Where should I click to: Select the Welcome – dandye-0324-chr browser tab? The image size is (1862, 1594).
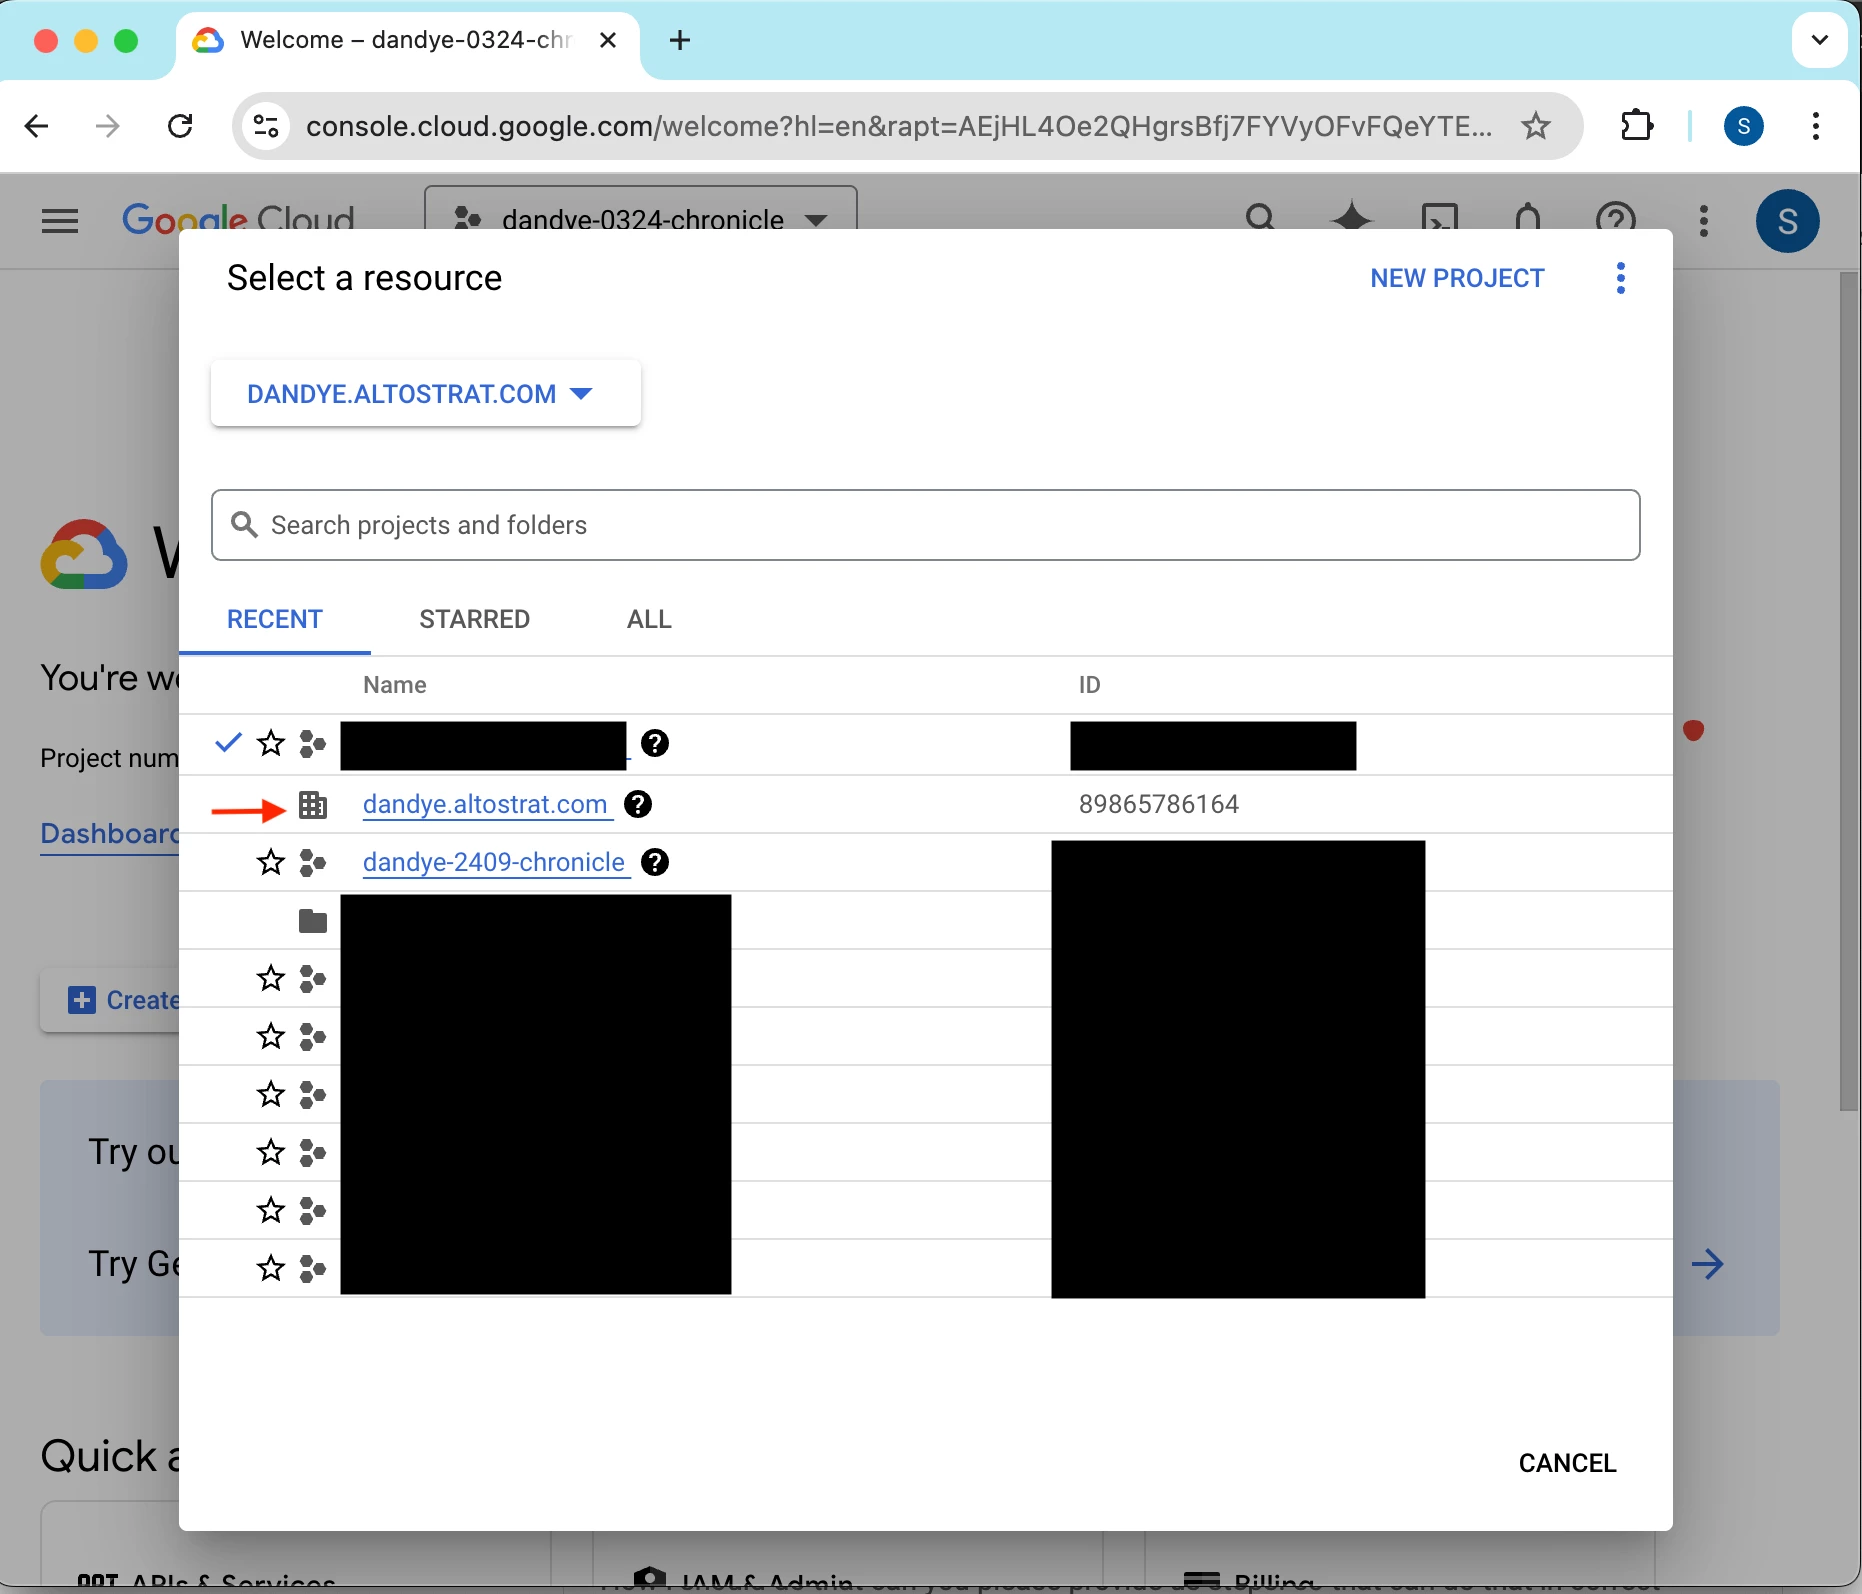[407, 40]
